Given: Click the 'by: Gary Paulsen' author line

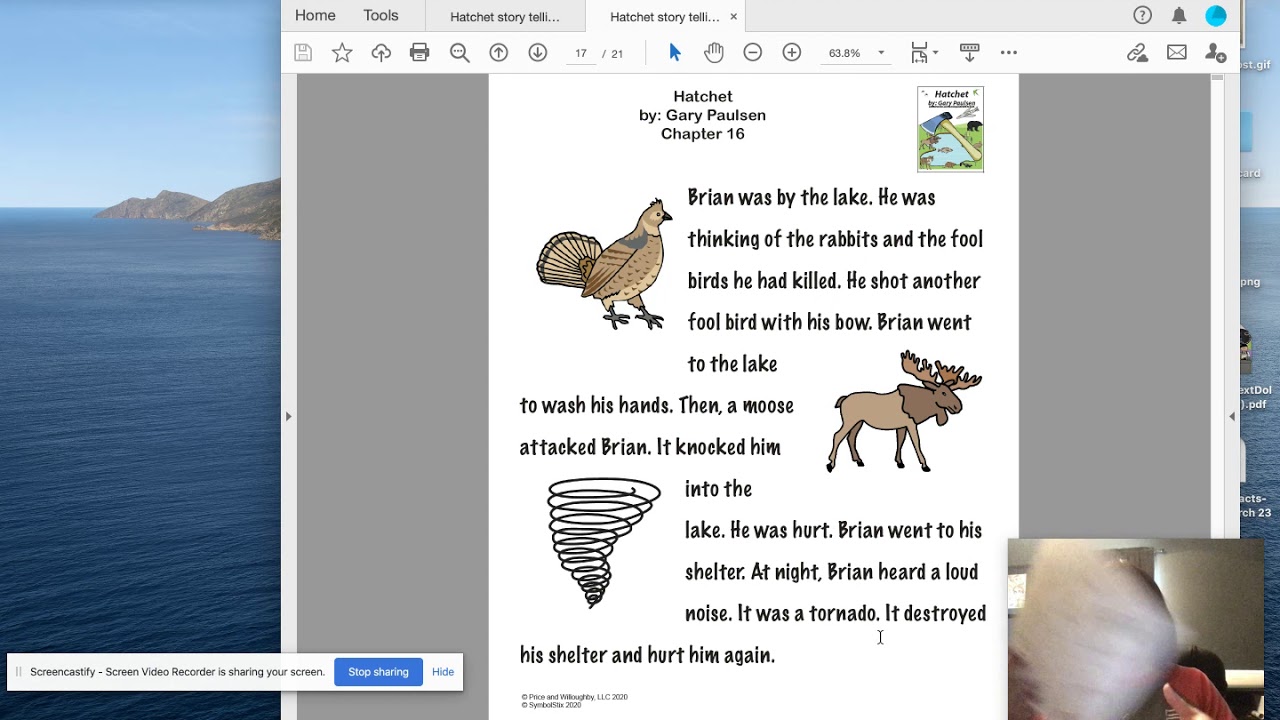Looking at the screenshot, I should pyautogui.click(x=703, y=115).
